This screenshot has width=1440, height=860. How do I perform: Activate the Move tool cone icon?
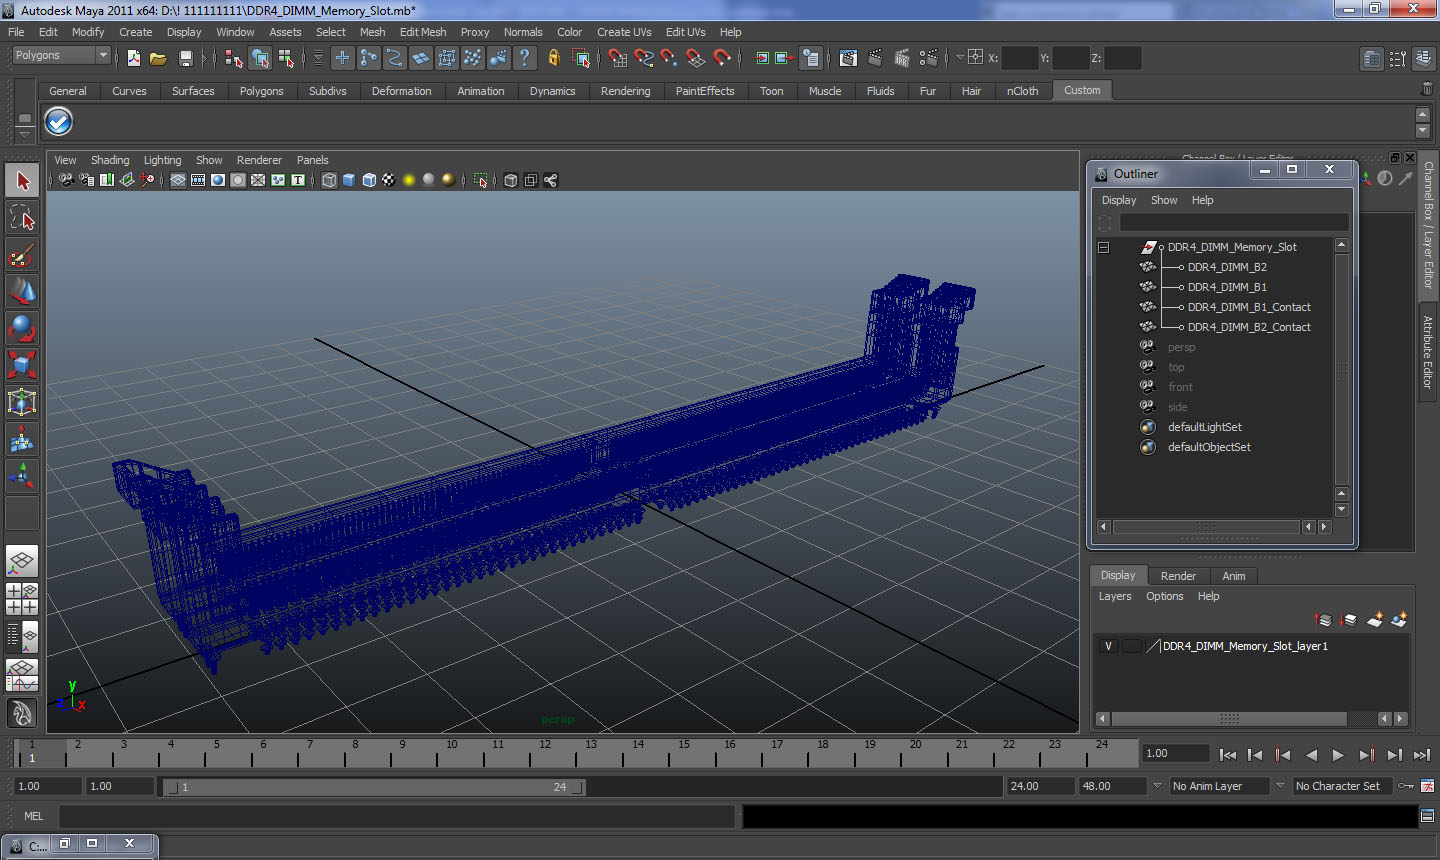click(x=22, y=291)
